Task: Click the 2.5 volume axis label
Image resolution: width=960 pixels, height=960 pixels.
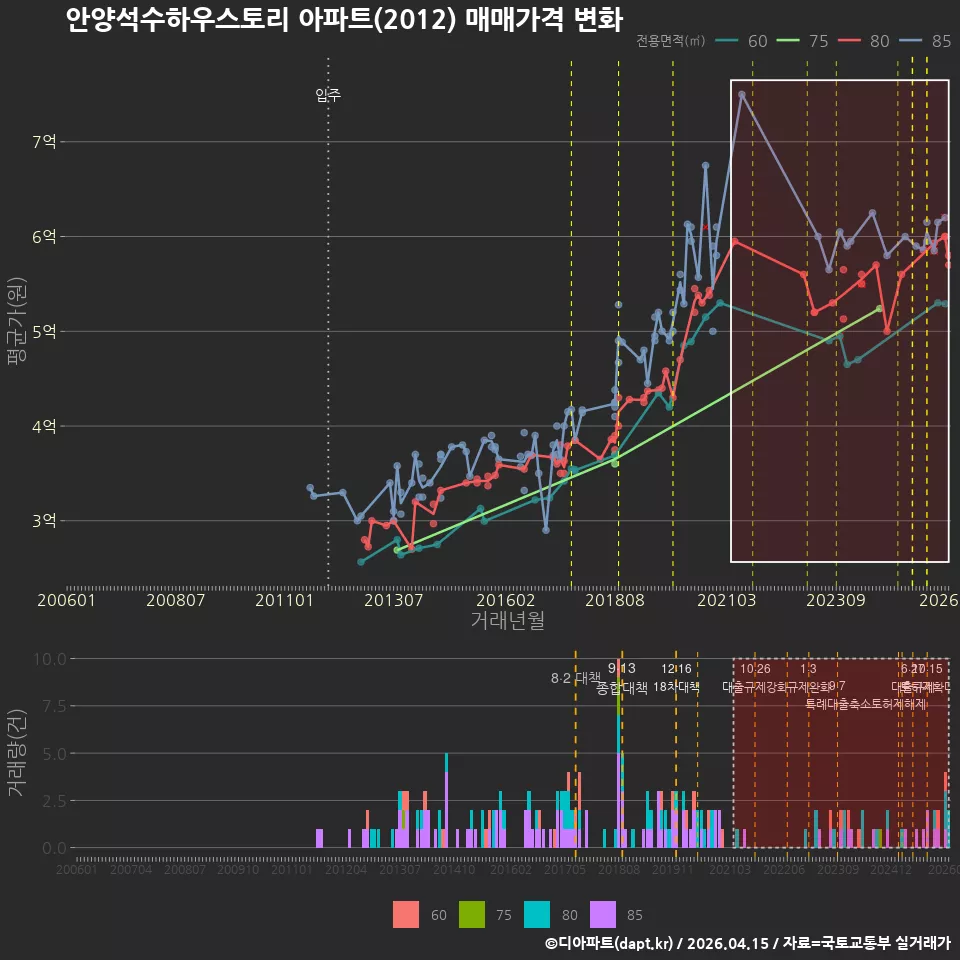Action: (54, 801)
